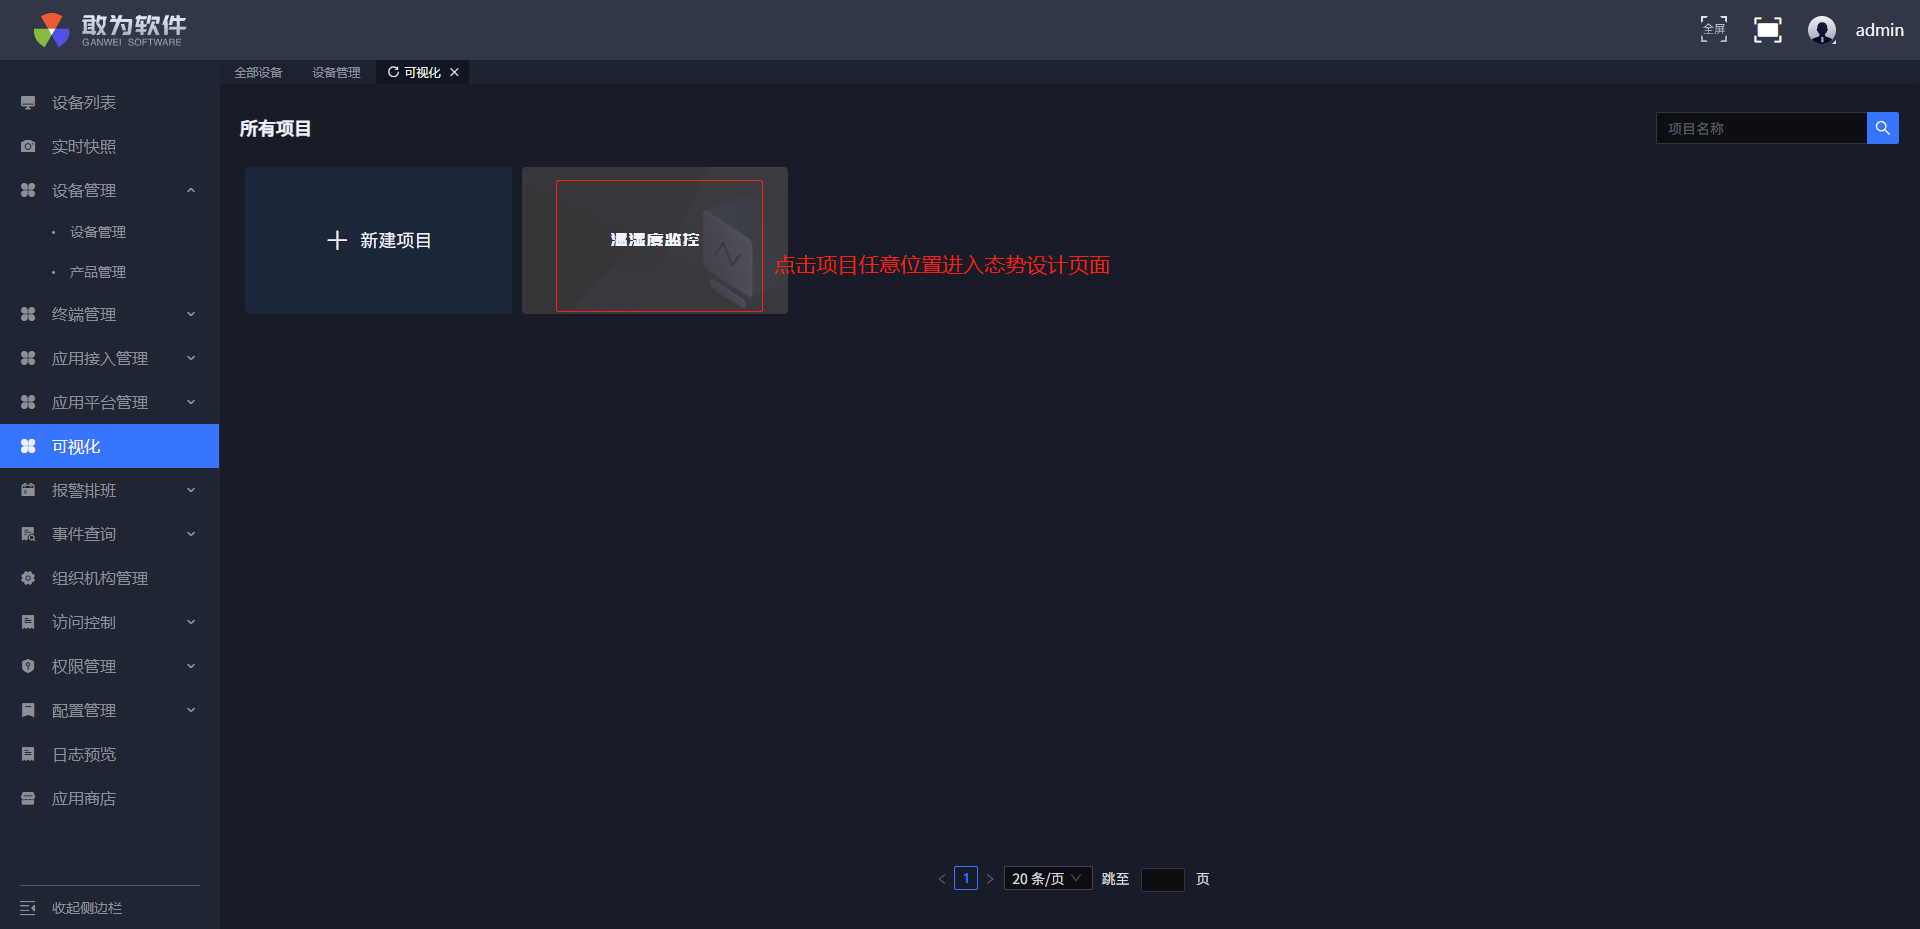Click the next page arrow
Viewport: 1920px width, 929px height.
pos(990,879)
